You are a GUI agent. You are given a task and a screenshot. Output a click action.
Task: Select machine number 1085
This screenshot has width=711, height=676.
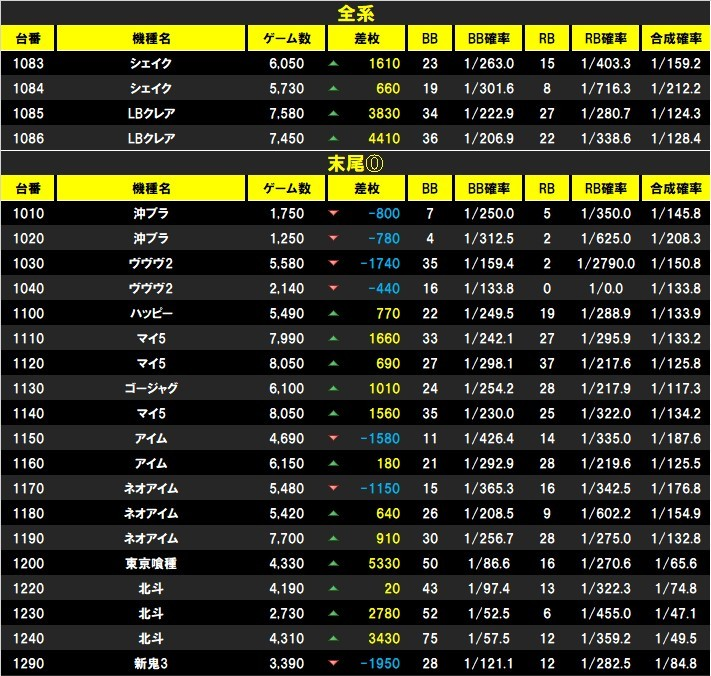click(x=29, y=113)
